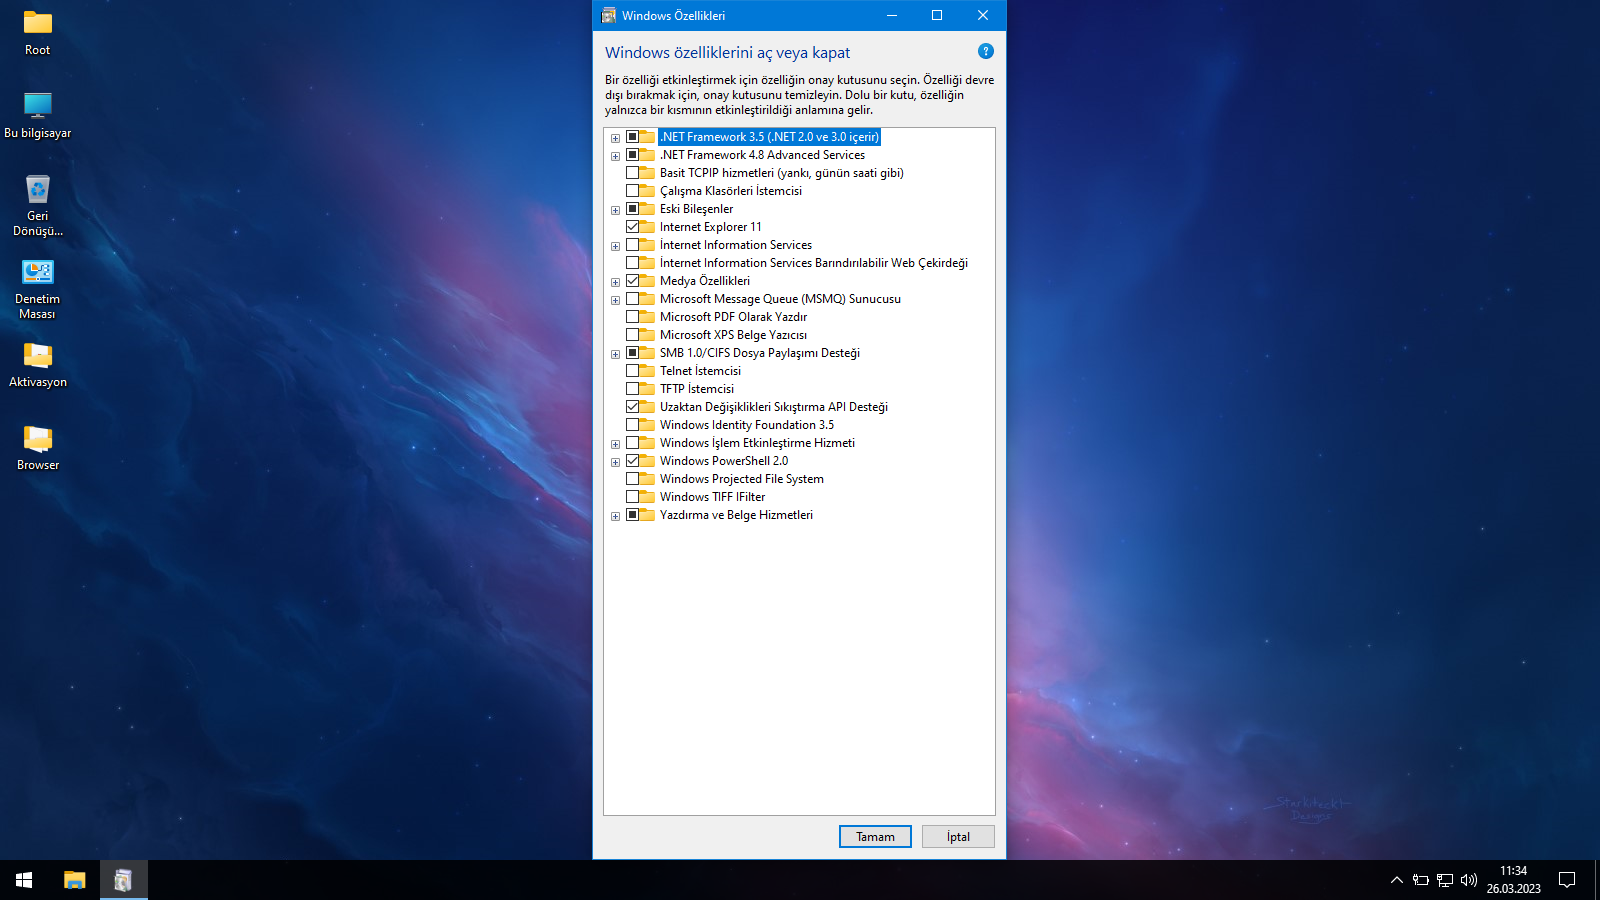
Task: Expand the .NET Framework 3.5 tree node
Action: click(615, 138)
